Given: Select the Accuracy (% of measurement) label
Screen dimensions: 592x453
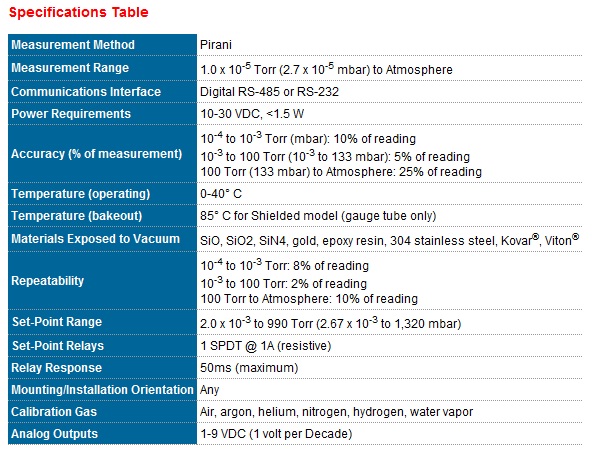Looking at the screenshot, I should point(97,154).
